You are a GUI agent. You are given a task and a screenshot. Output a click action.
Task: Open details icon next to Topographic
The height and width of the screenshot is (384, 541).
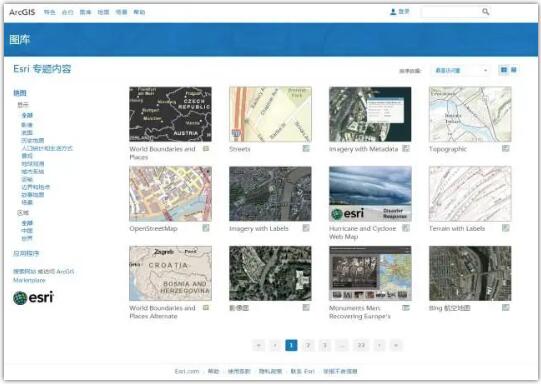[505, 148]
